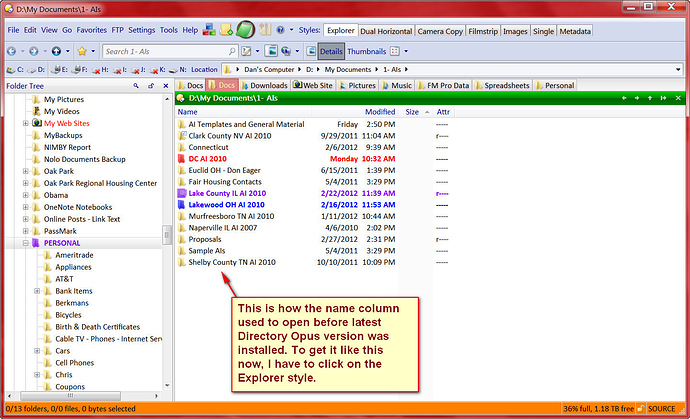Image resolution: width=690 pixels, height=419 pixels.
Task: Click the Folder Tree search magnifier icon
Action: [x=136, y=86]
